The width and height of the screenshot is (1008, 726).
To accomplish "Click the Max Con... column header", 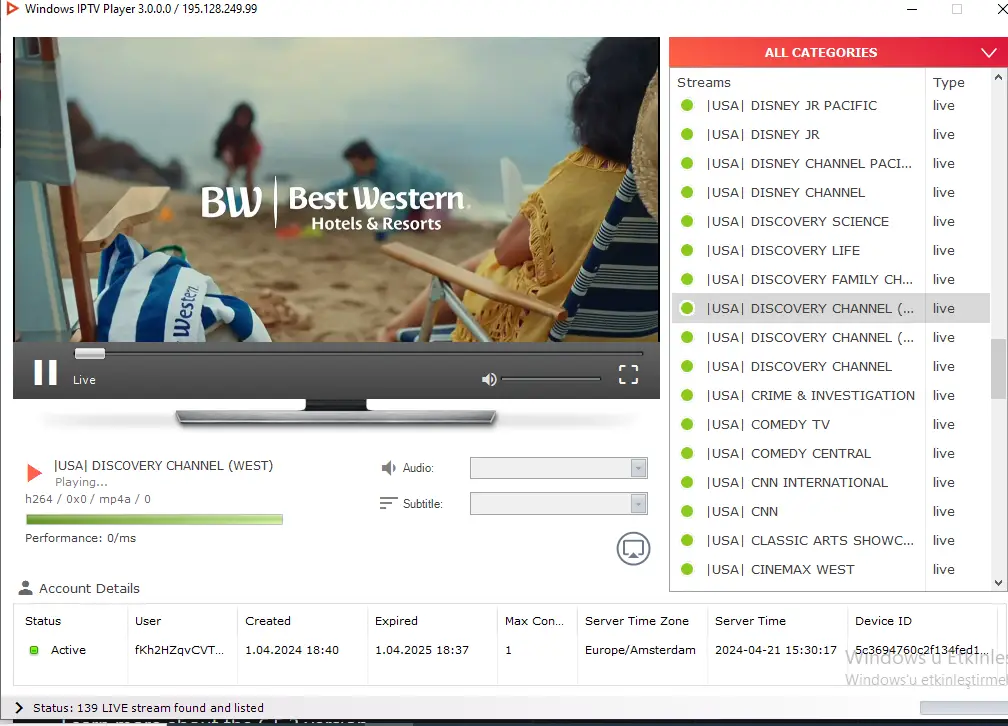I will click(x=534, y=621).
